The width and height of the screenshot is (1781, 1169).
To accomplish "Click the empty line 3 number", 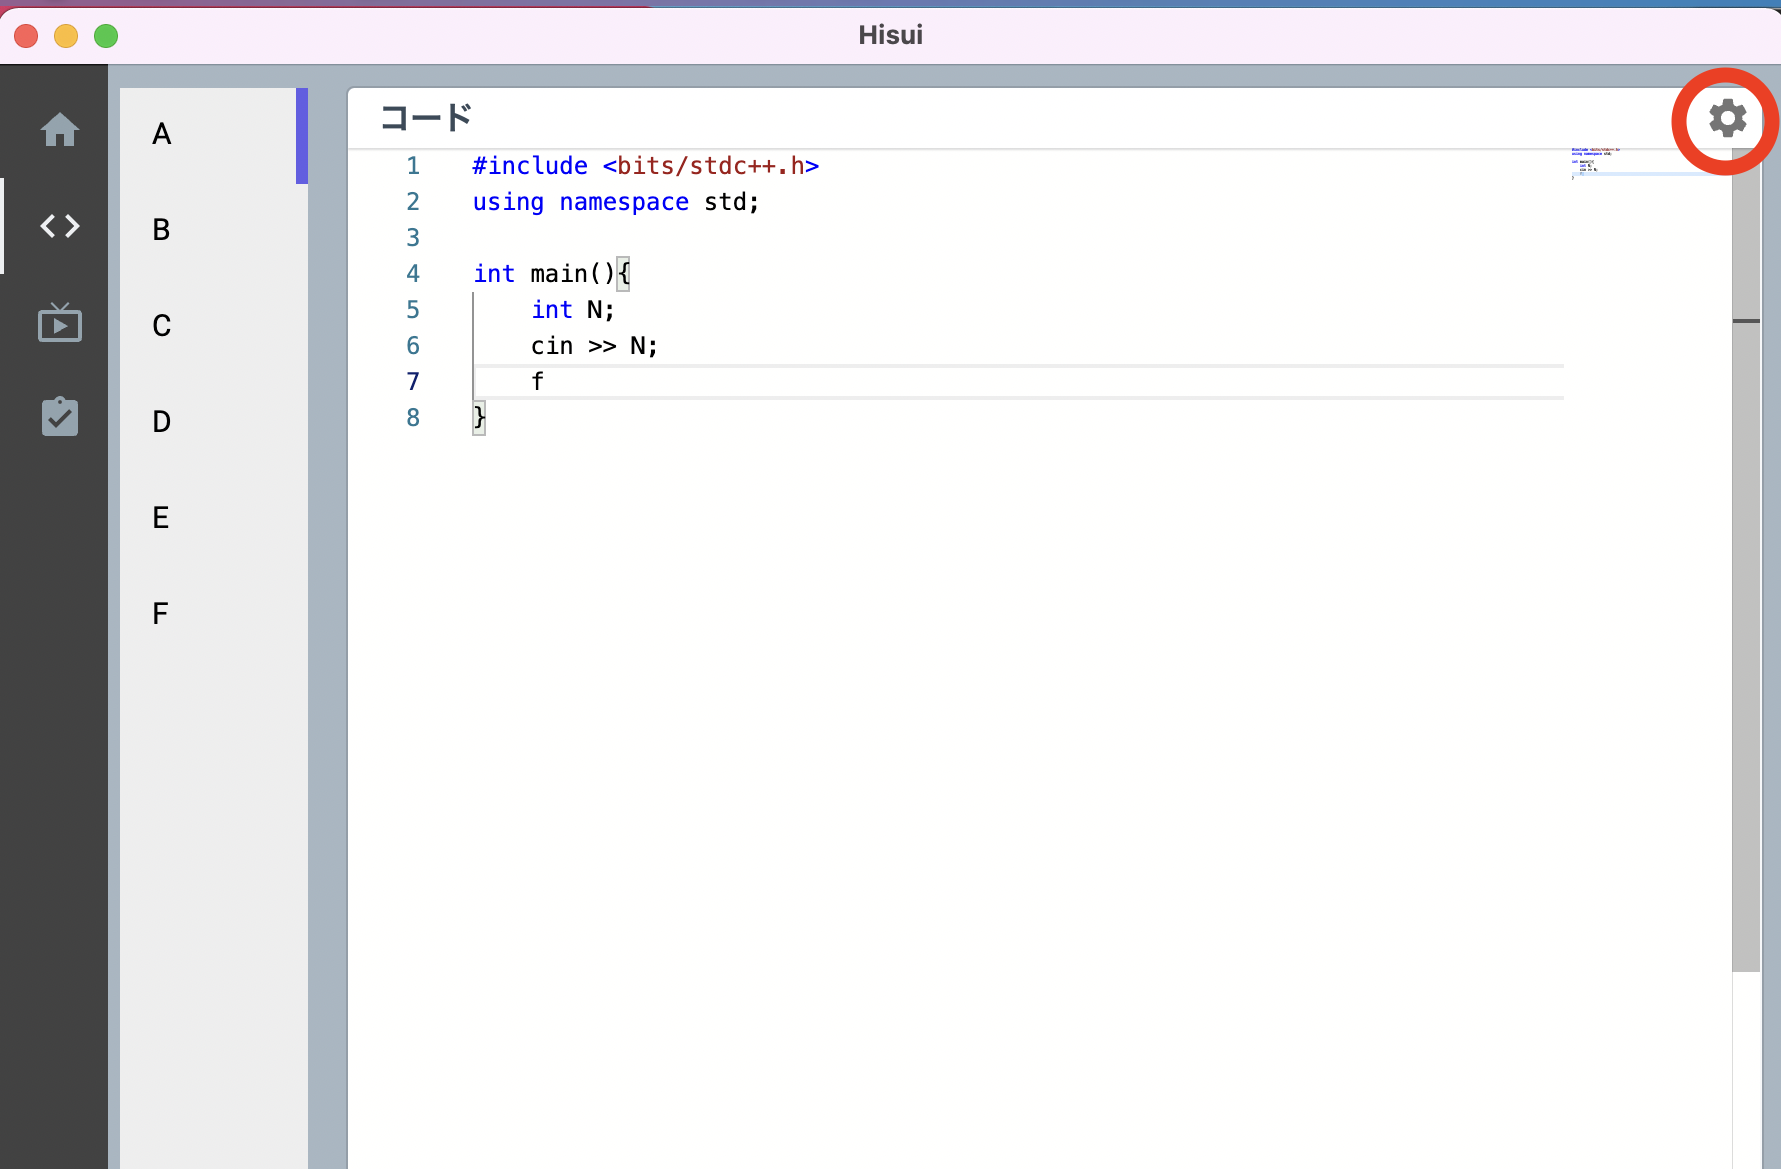I will coord(413,238).
